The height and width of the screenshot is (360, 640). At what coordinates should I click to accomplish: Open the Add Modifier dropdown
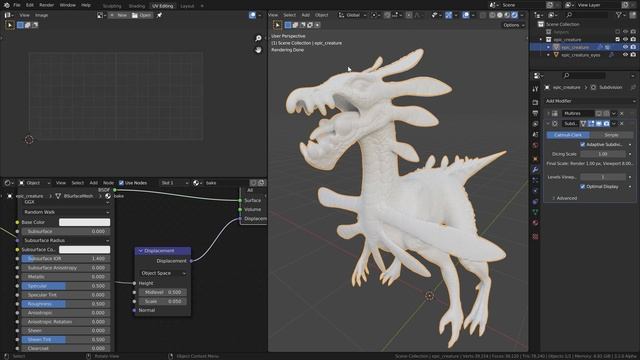point(590,101)
